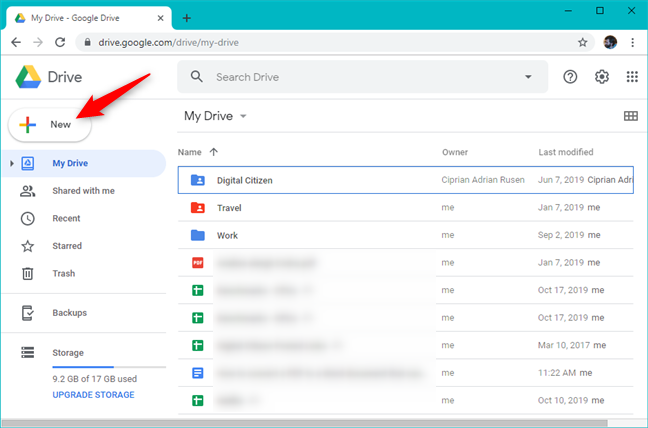
Task: Click the Owner column header
Action: pos(455,152)
